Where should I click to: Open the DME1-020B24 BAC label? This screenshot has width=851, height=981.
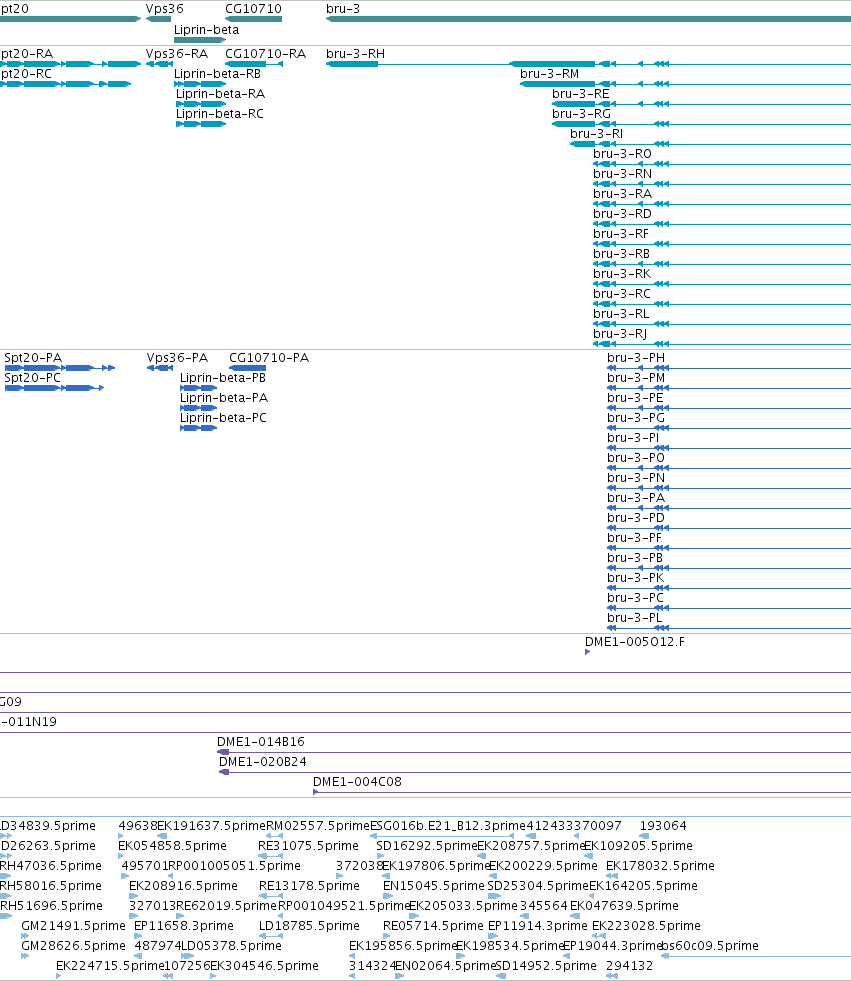[263, 762]
